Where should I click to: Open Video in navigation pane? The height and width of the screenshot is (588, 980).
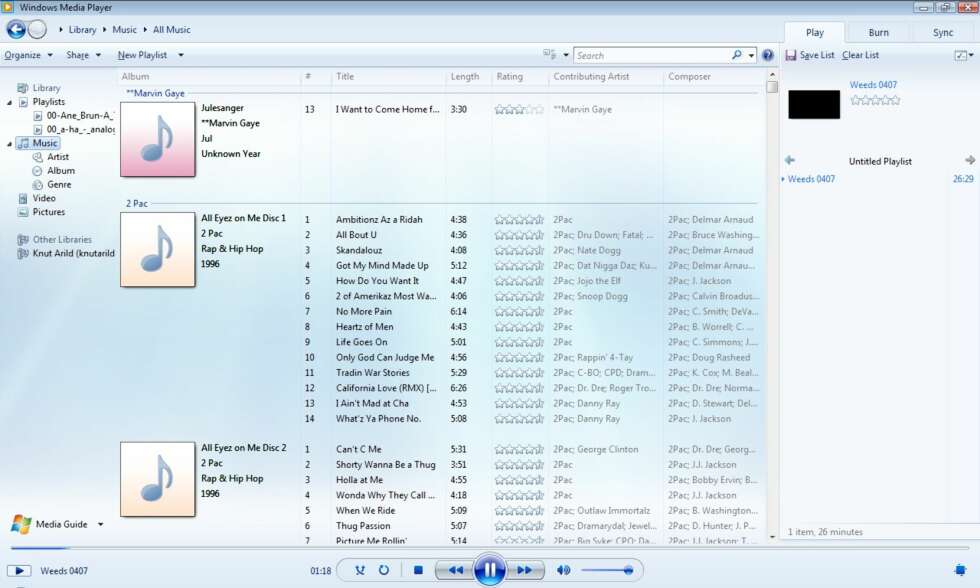44,198
